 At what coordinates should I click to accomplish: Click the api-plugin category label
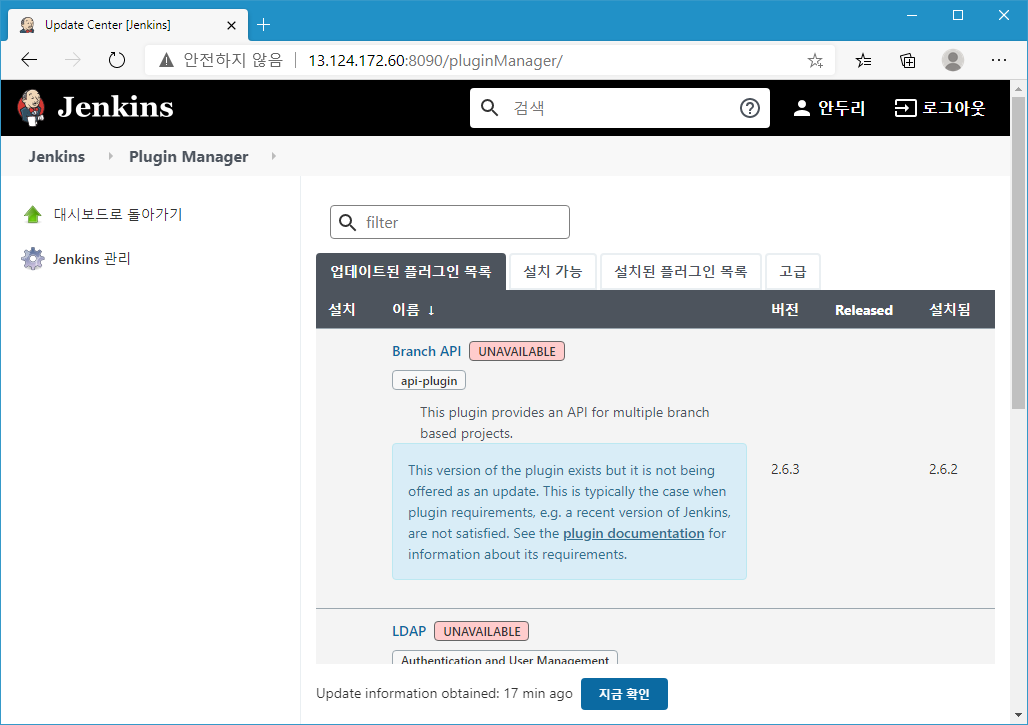[429, 381]
